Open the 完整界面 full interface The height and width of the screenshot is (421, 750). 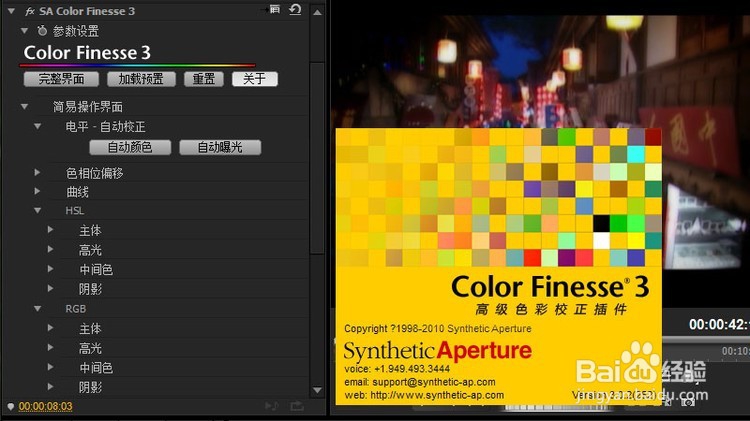coord(61,79)
